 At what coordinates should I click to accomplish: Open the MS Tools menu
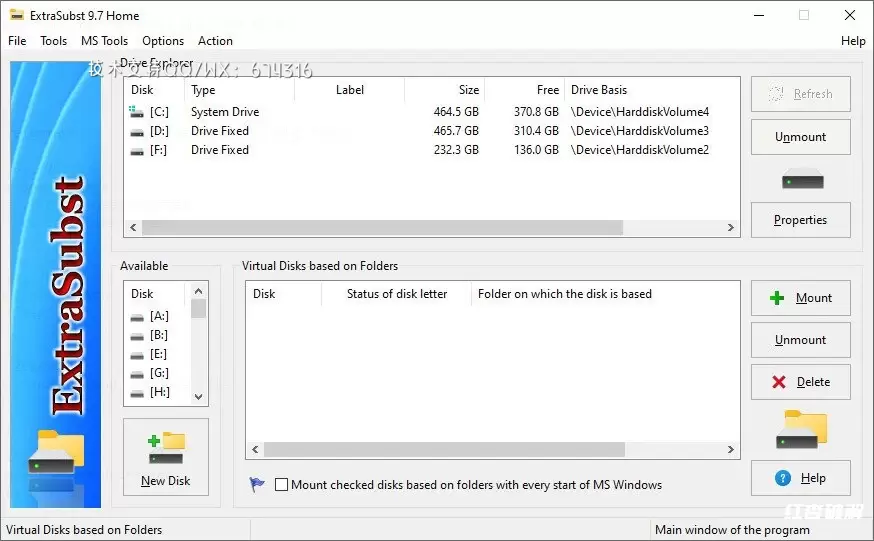point(104,41)
